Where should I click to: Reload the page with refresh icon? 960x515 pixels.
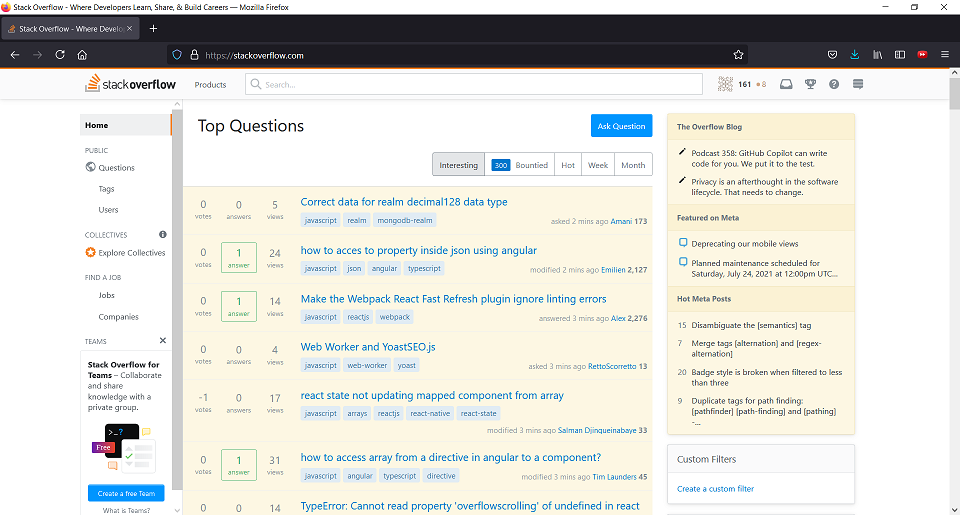pos(60,55)
